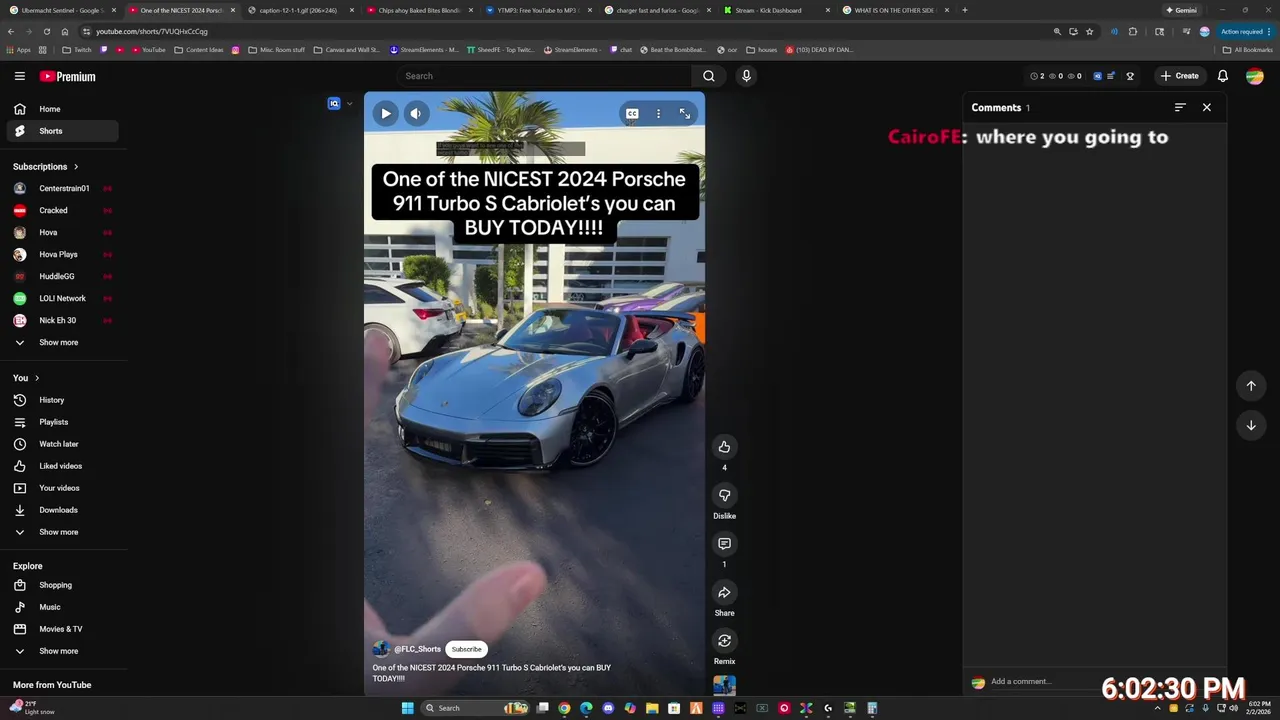Reload the page
1280x720 pixels.
click(46, 31)
